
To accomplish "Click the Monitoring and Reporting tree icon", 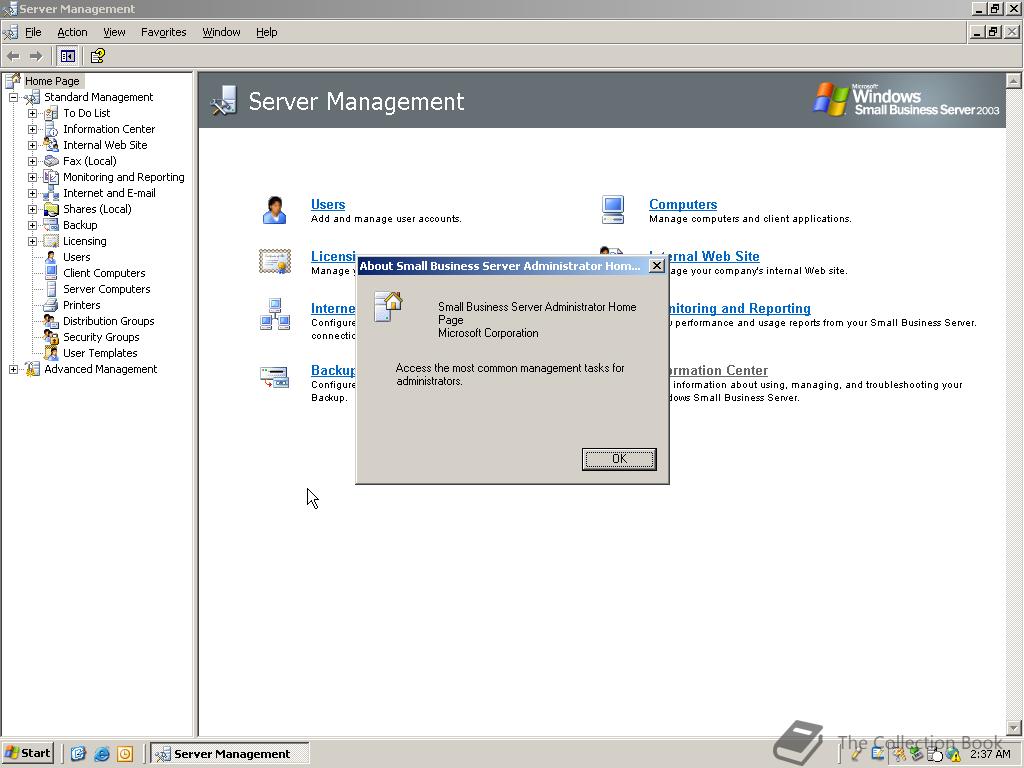I will click(51, 177).
